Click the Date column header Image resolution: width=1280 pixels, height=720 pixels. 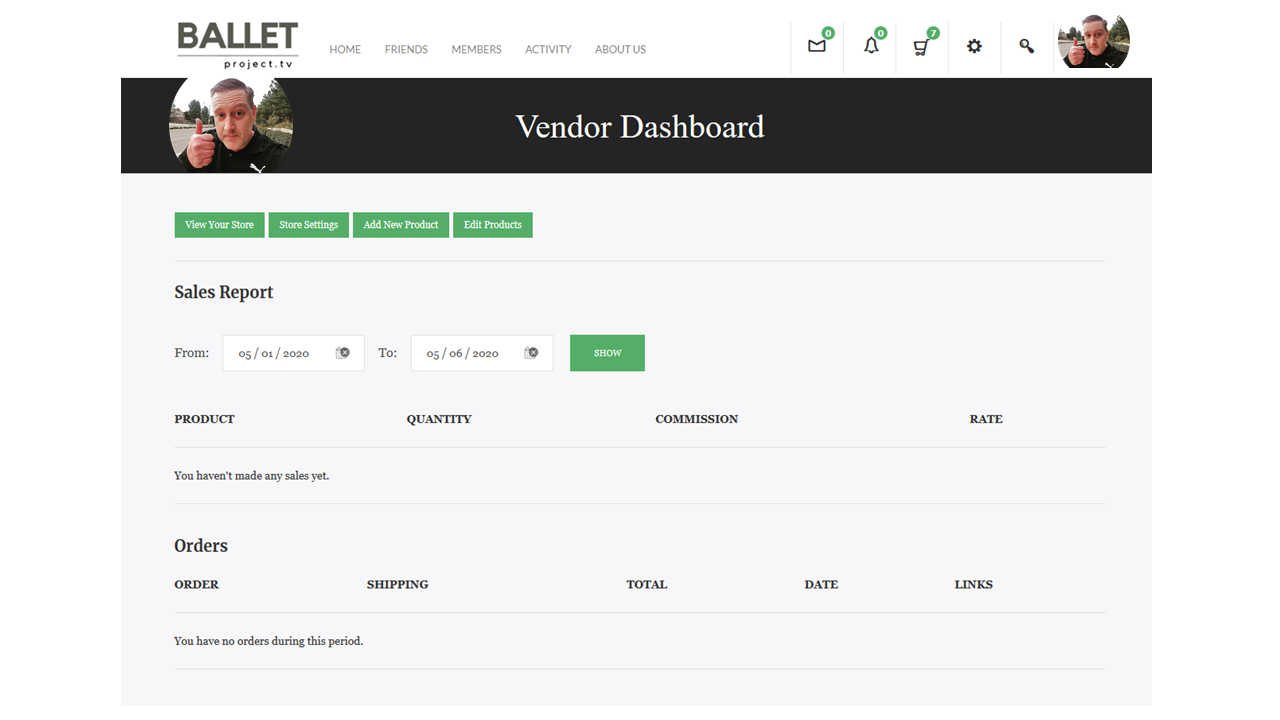pos(821,584)
